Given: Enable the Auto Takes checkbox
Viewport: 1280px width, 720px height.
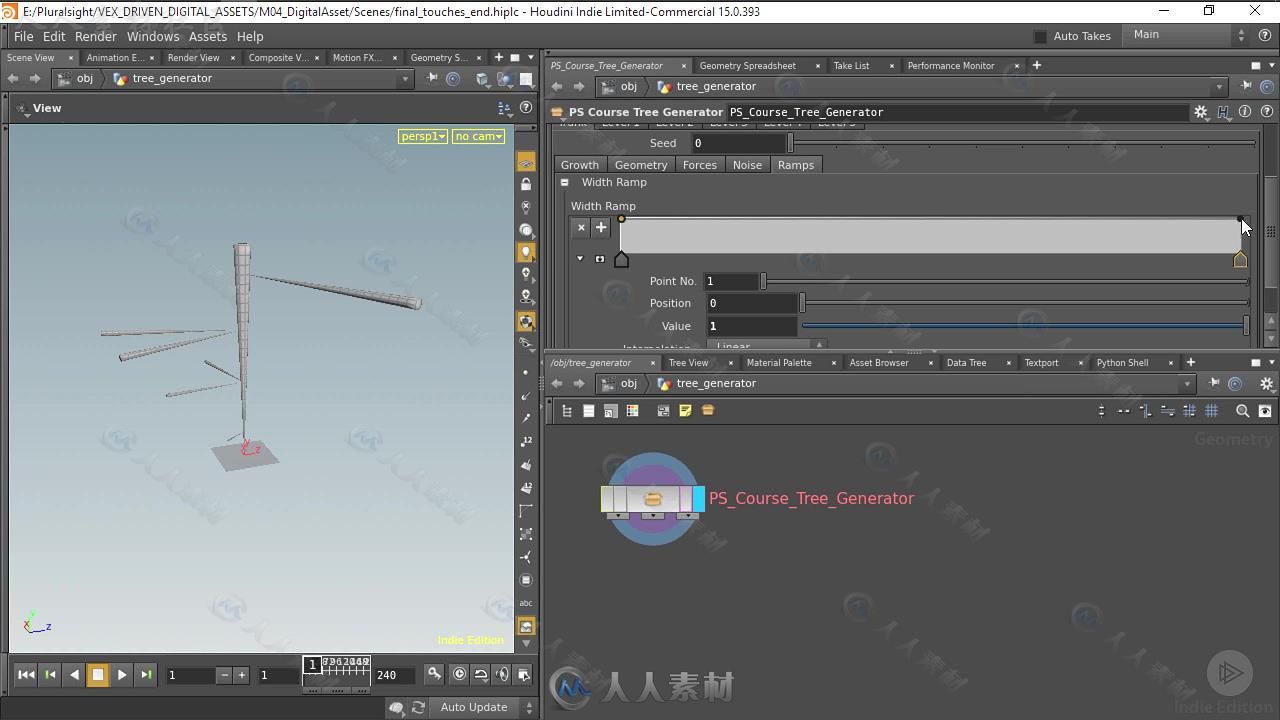Looking at the screenshot, I should [1040, 36].
